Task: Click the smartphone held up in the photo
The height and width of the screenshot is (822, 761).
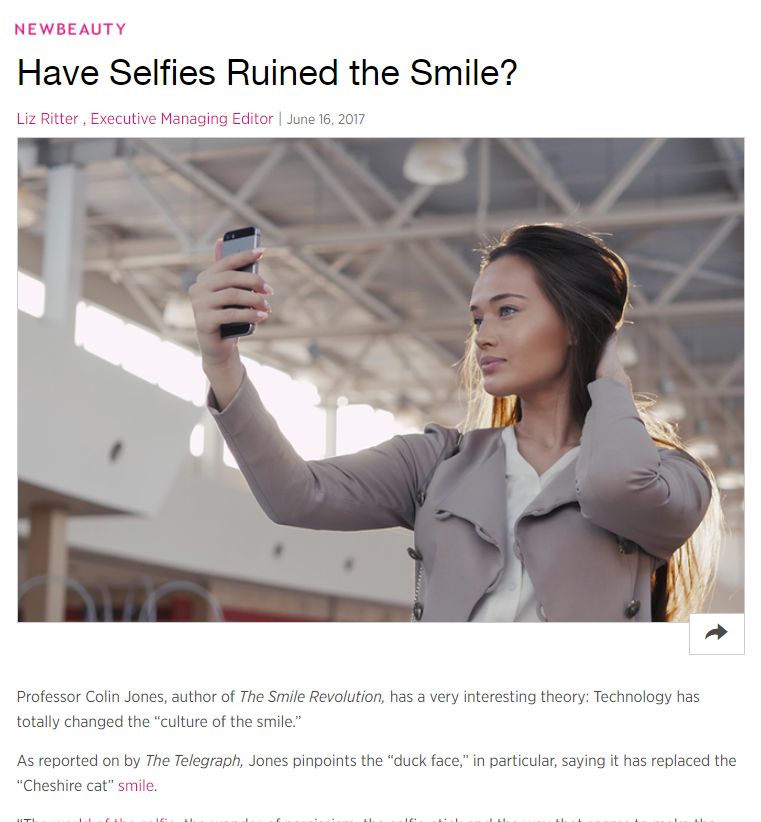Action: pos(240,281)
